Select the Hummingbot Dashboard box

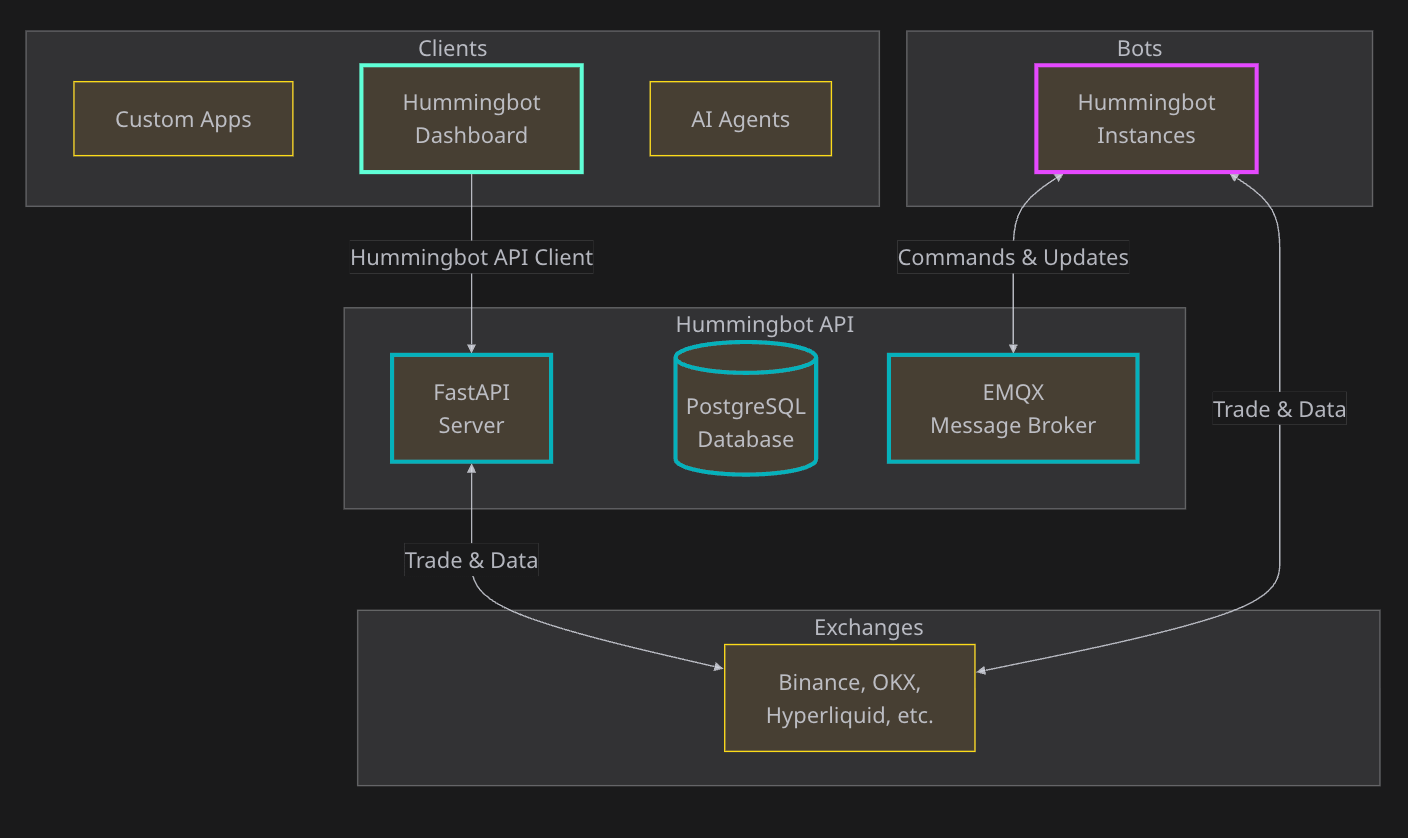(x=471, y=119)
